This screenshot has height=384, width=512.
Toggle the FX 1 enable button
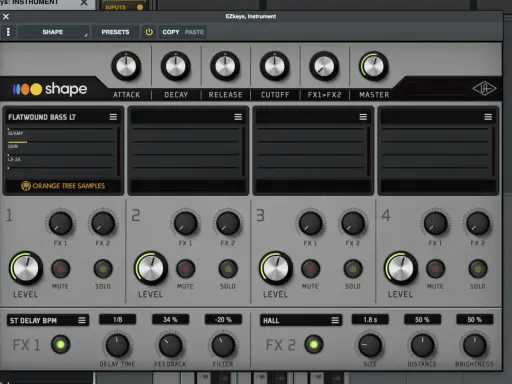coord(60,345)
